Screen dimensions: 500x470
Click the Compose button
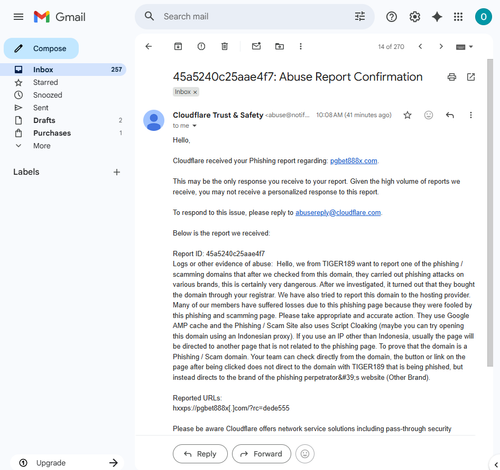pos(41,48)
